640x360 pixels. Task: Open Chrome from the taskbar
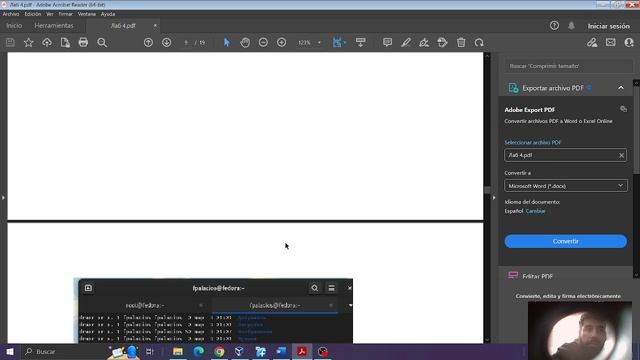pos(219,351)
